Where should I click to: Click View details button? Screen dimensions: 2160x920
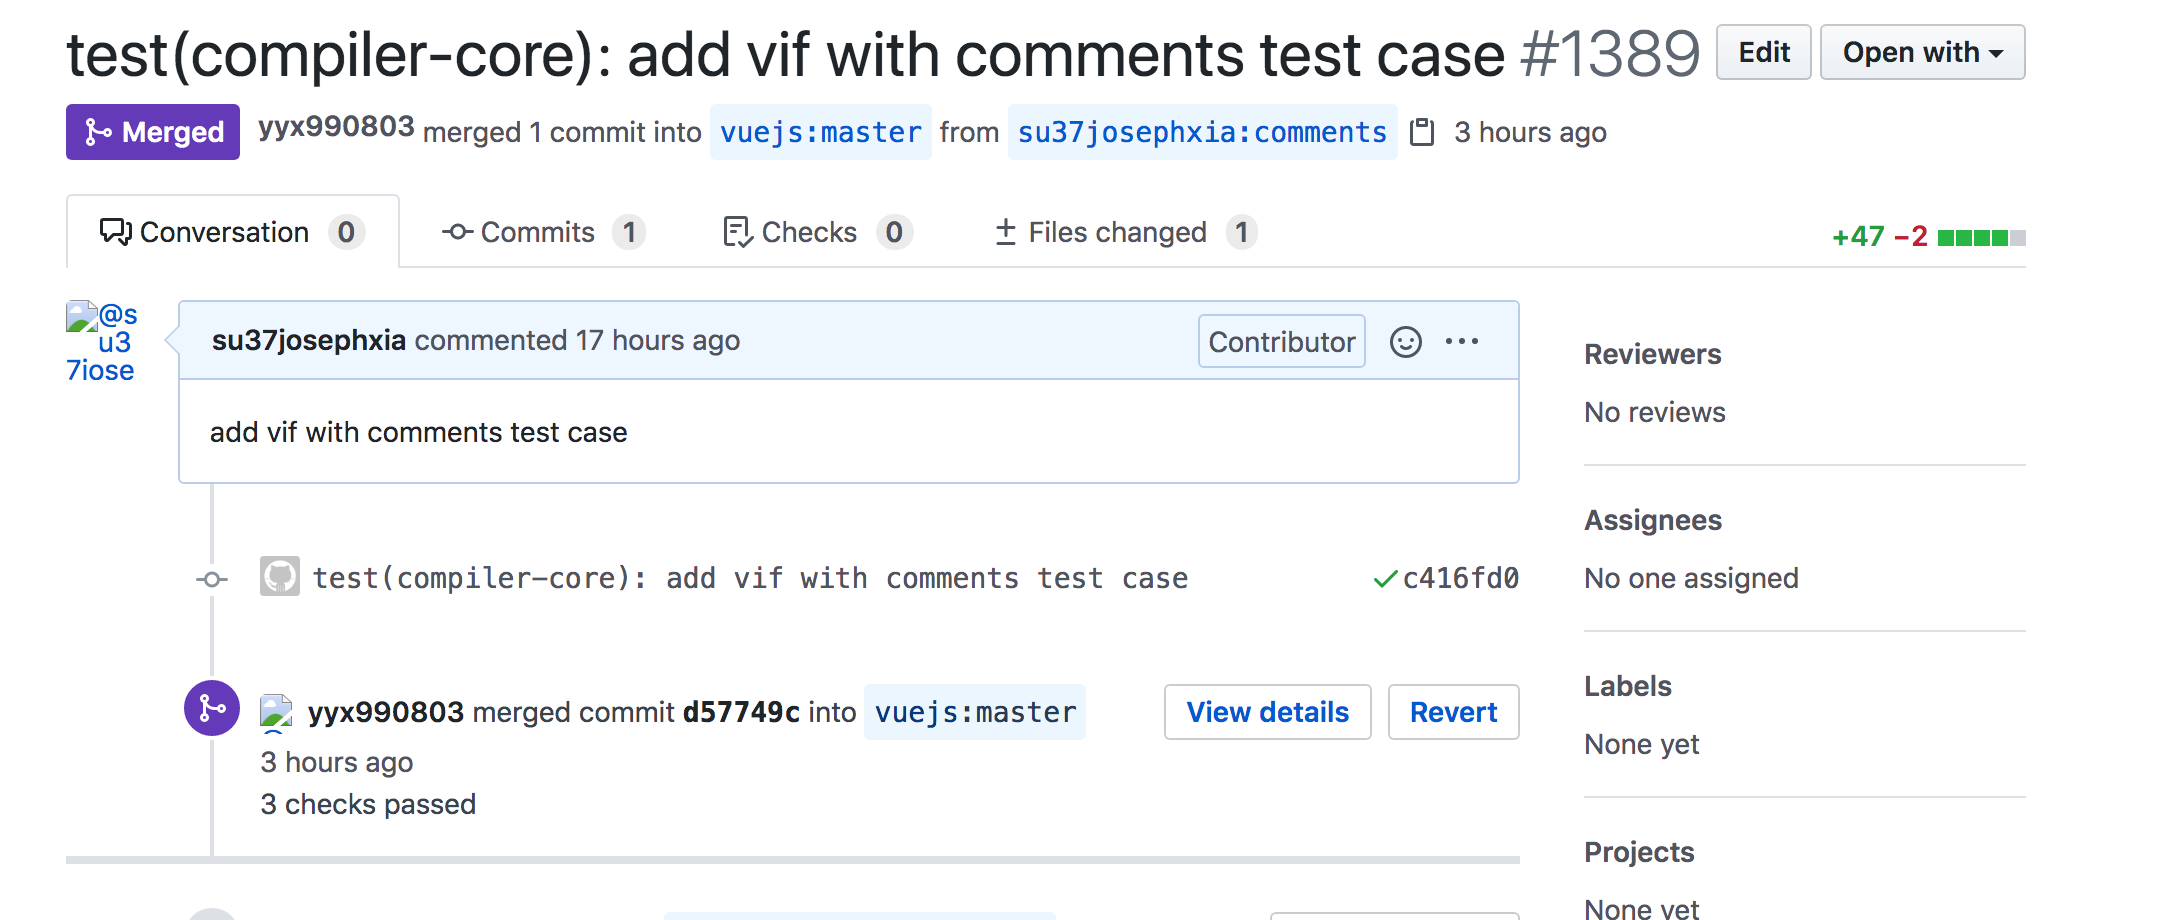point(1267,712)
